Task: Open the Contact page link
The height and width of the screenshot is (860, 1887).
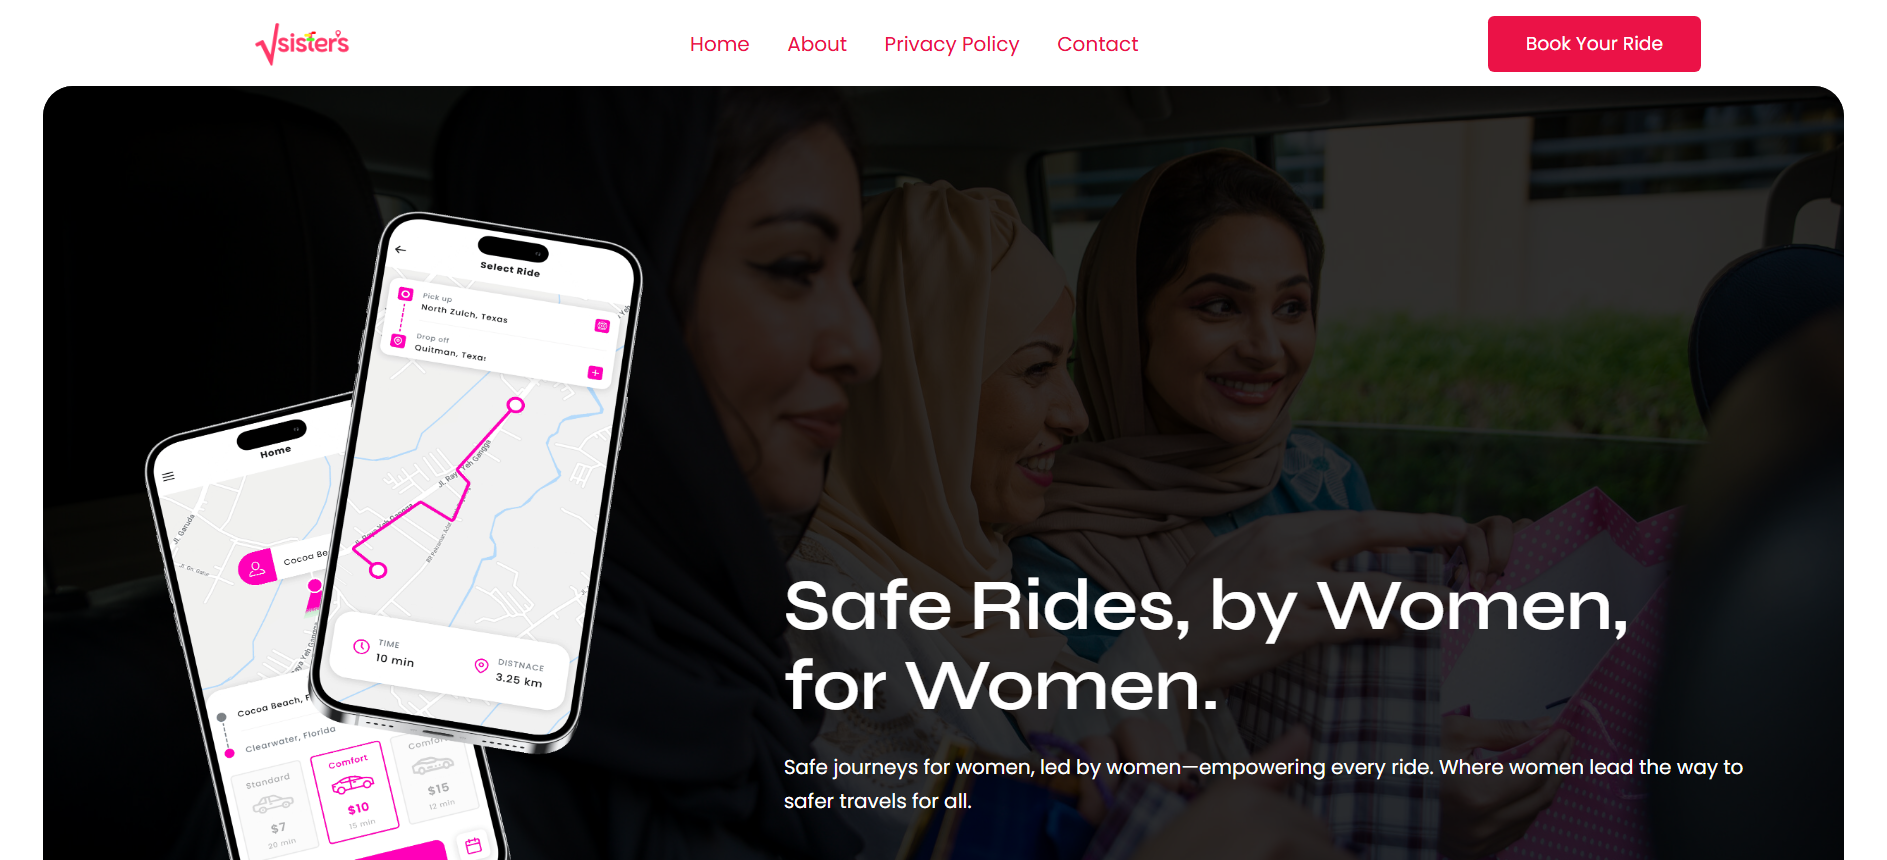Action: point(1097,44)
